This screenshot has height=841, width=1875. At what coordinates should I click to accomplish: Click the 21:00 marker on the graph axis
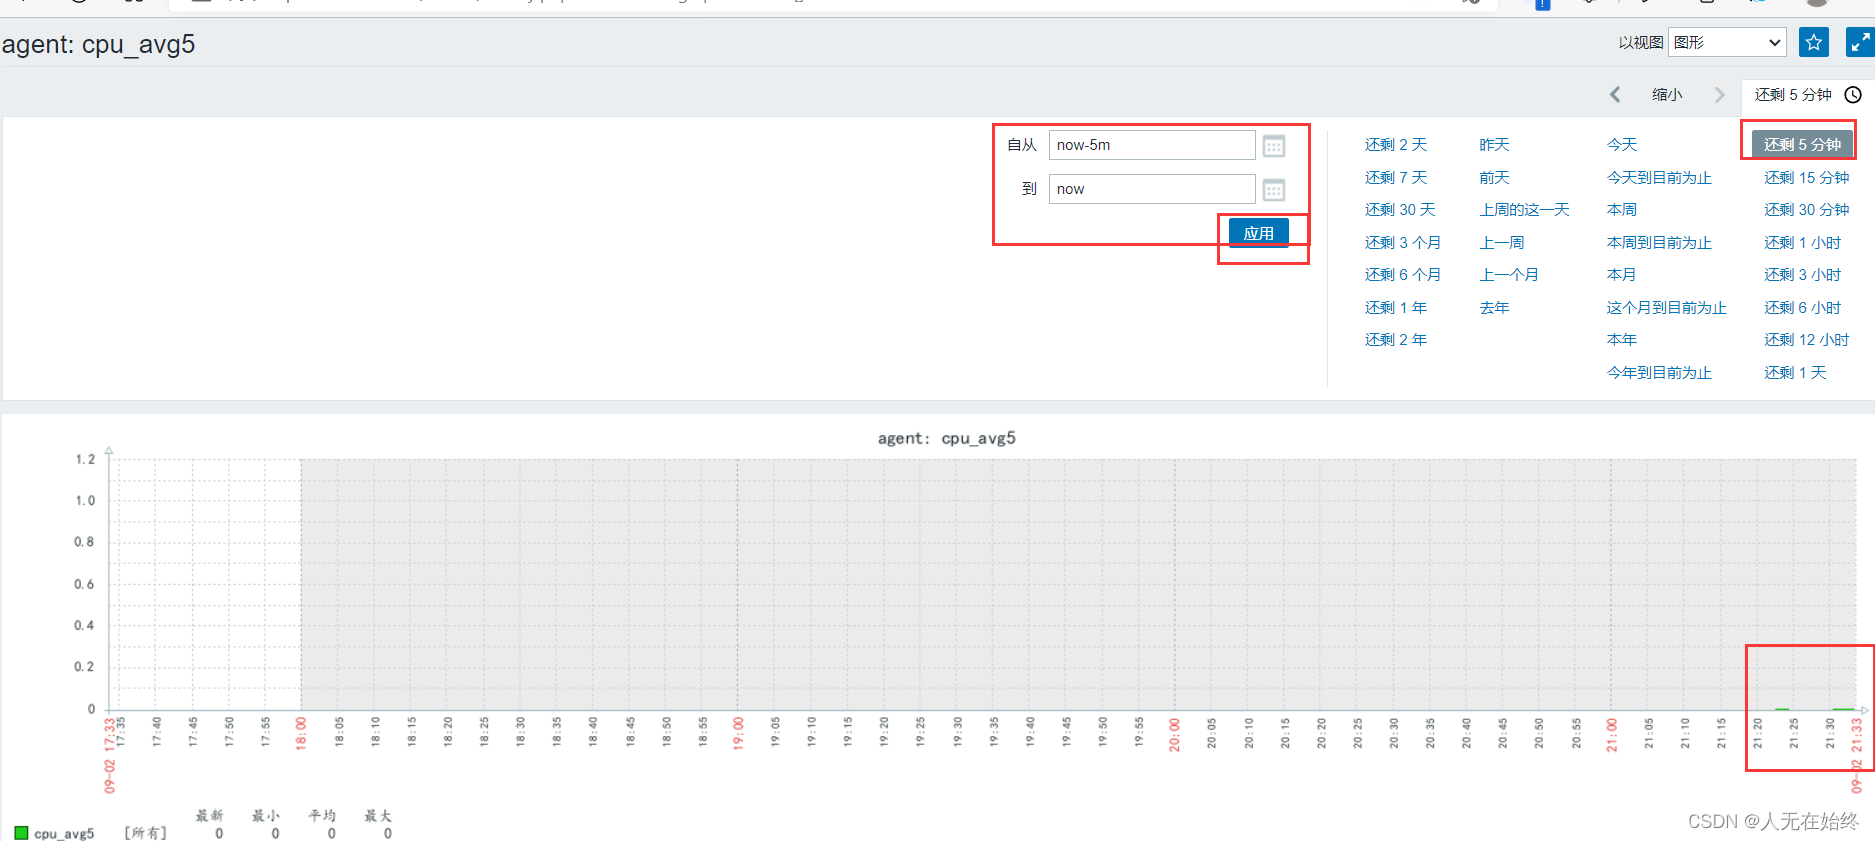1611,733
